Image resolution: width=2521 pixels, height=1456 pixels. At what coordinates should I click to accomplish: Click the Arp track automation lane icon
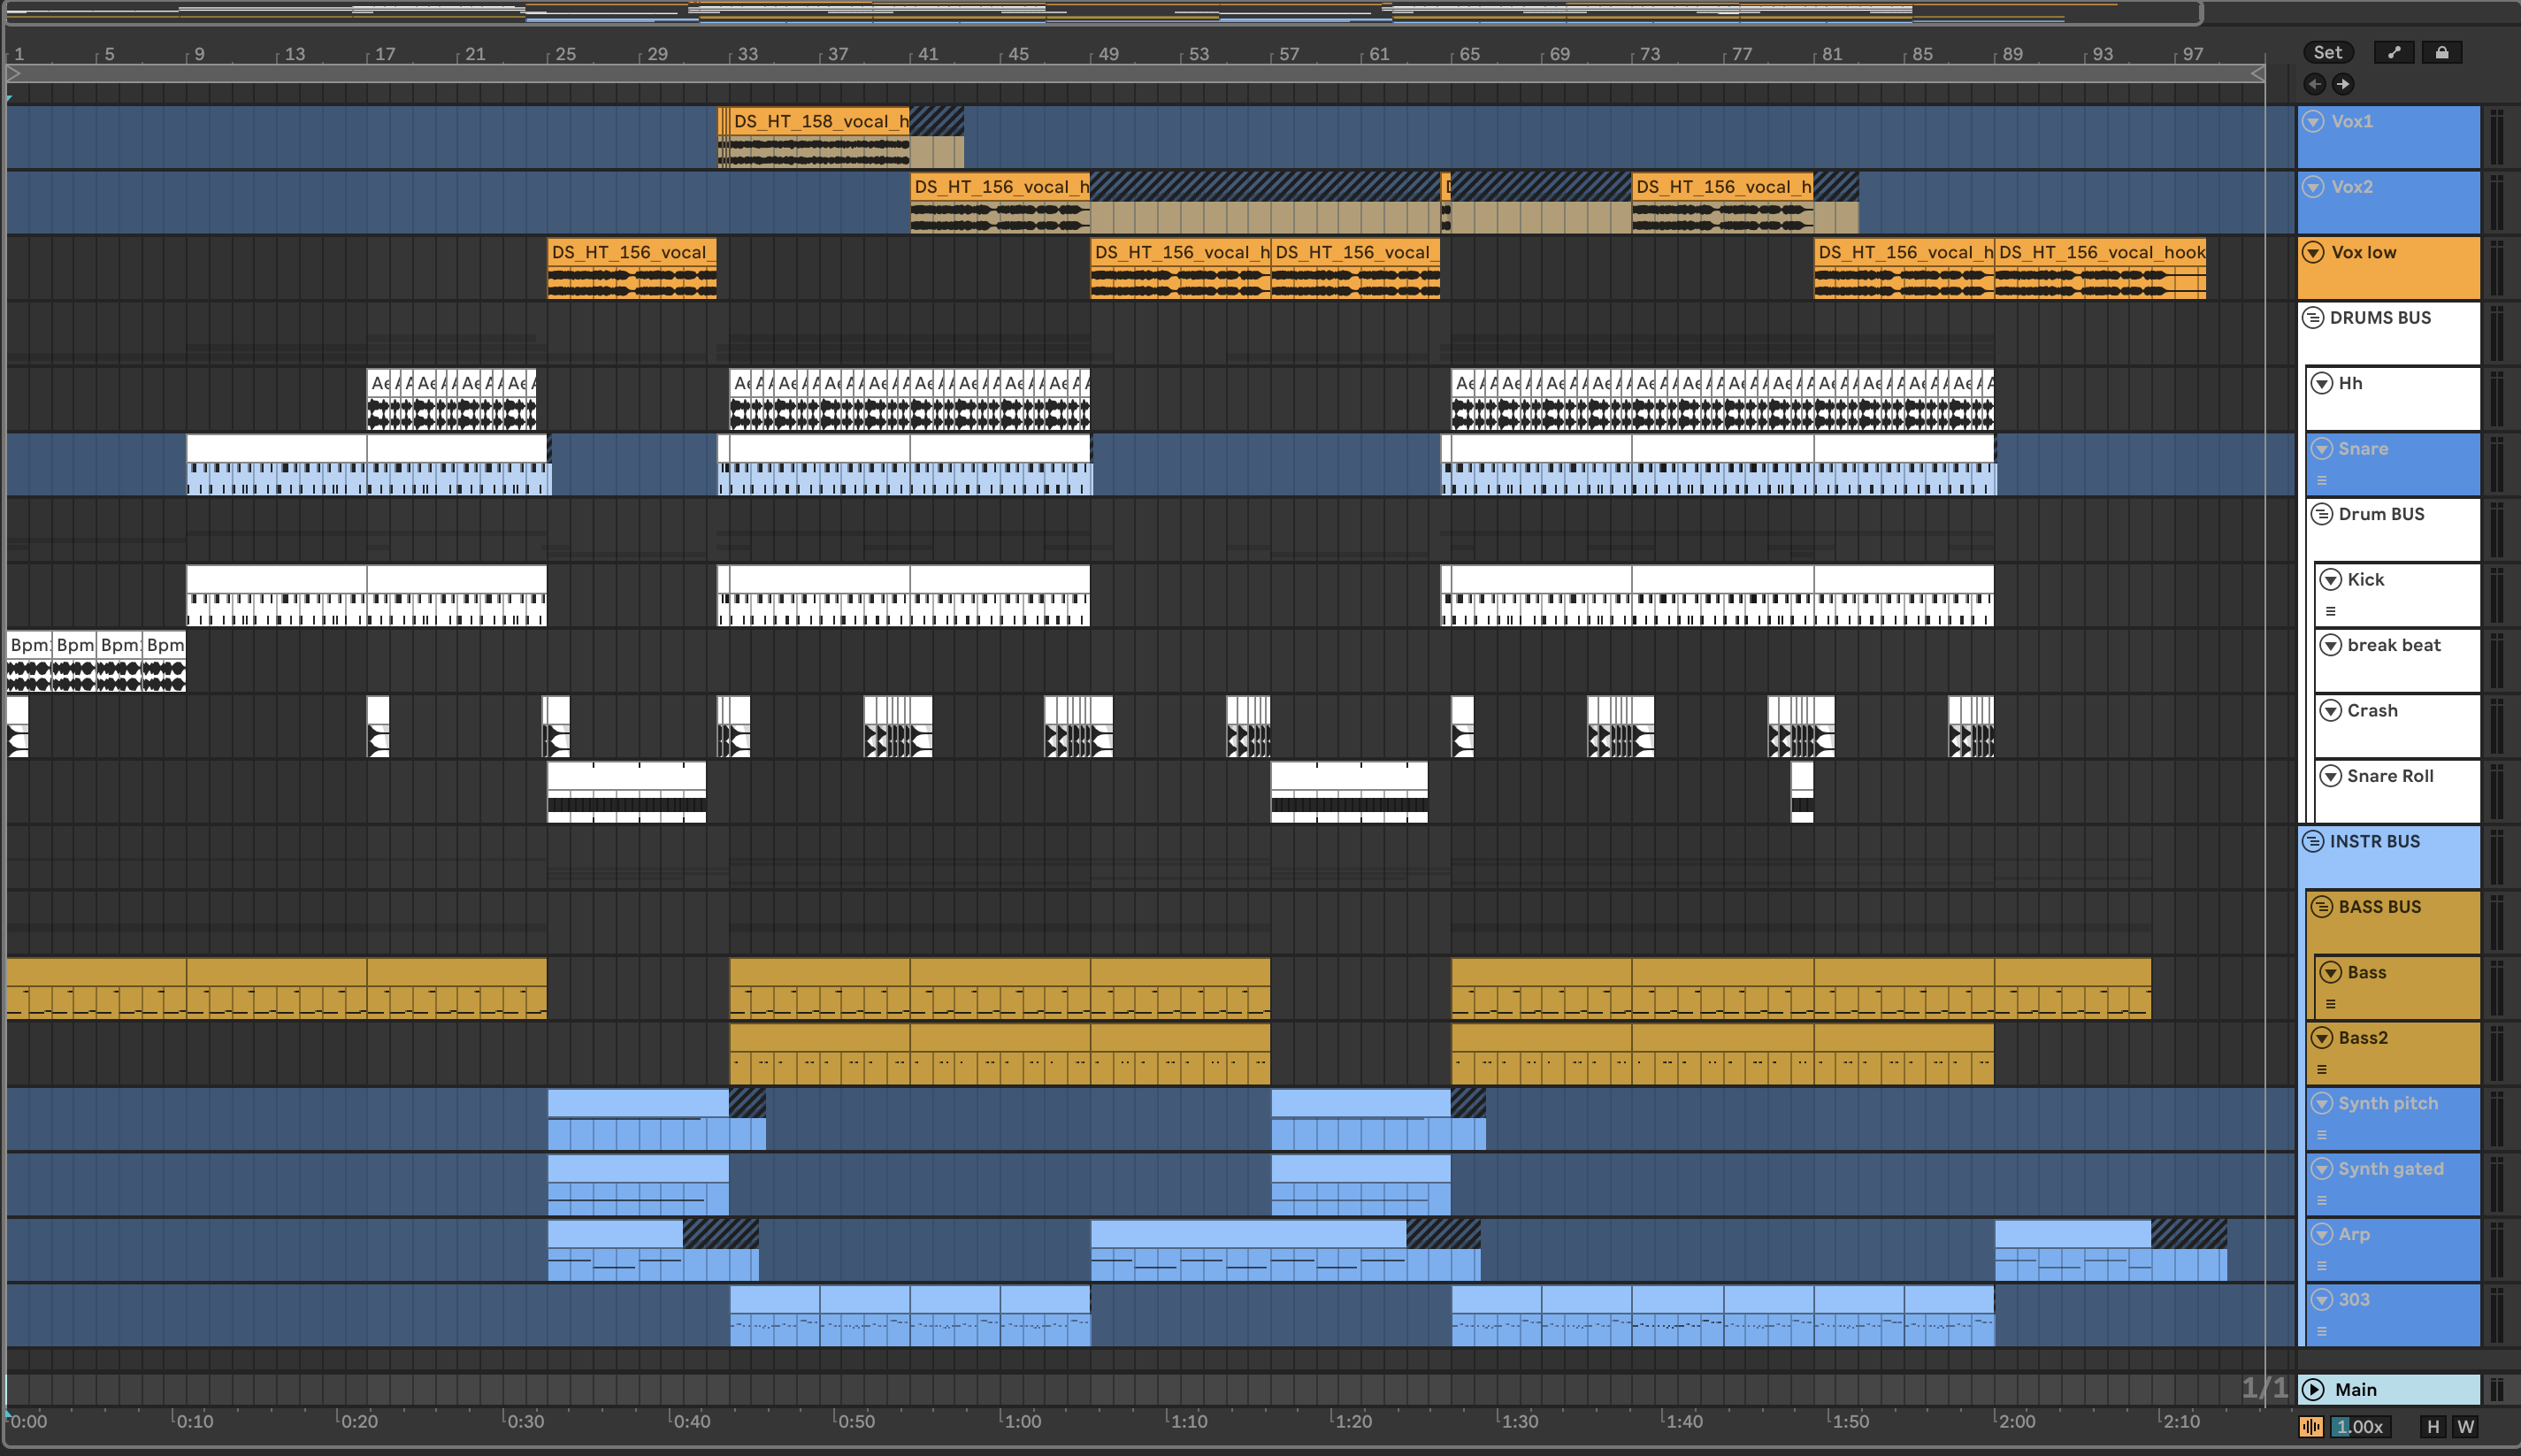click(2322, 1266)
